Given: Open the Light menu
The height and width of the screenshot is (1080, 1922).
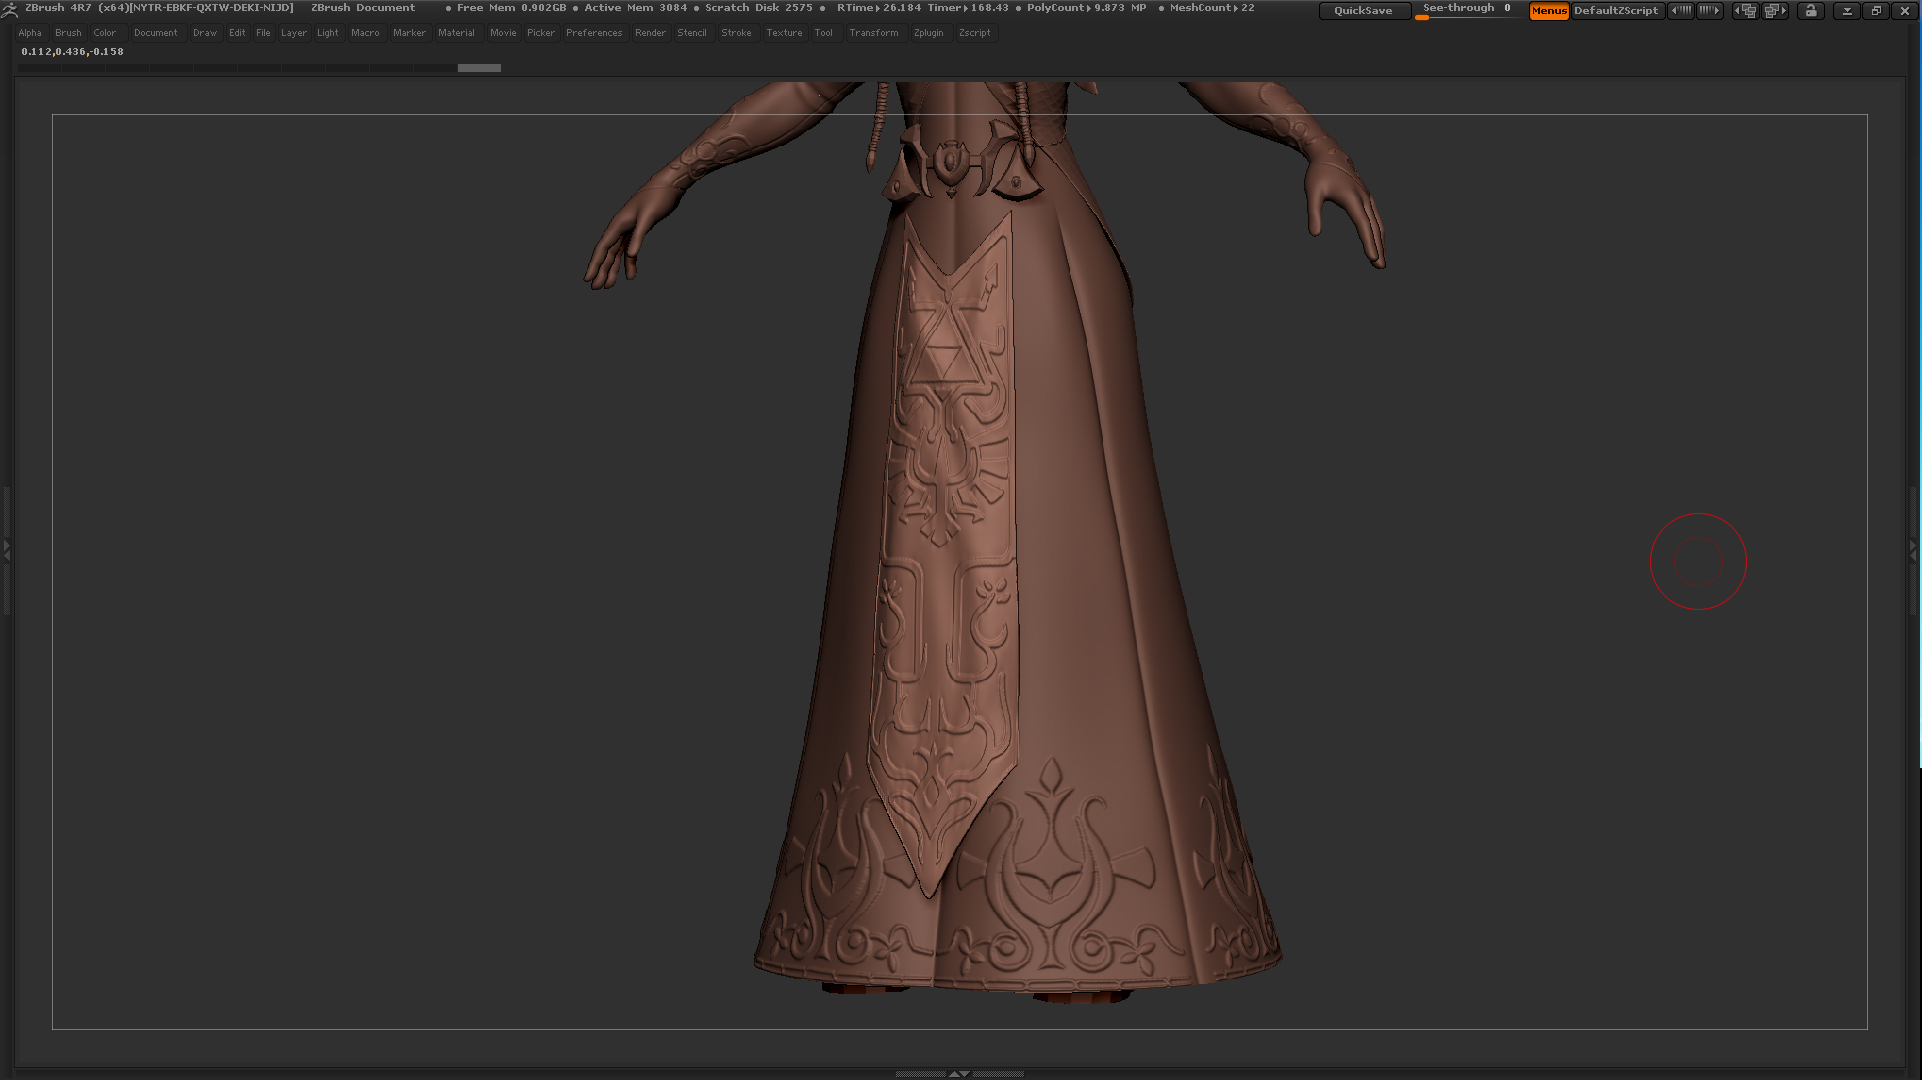Looking at the screenshot, I should [x=328, y=33].
